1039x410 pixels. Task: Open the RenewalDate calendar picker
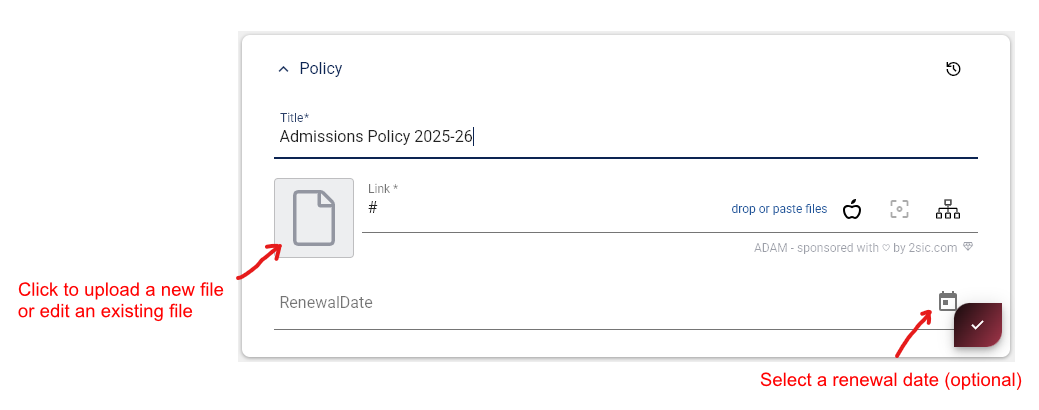coord(948,301)
